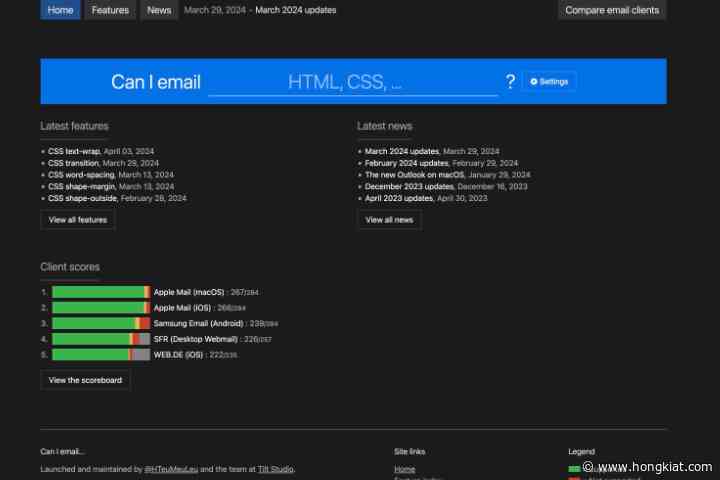
Task: Open footer Home site link
Action: 405,469
